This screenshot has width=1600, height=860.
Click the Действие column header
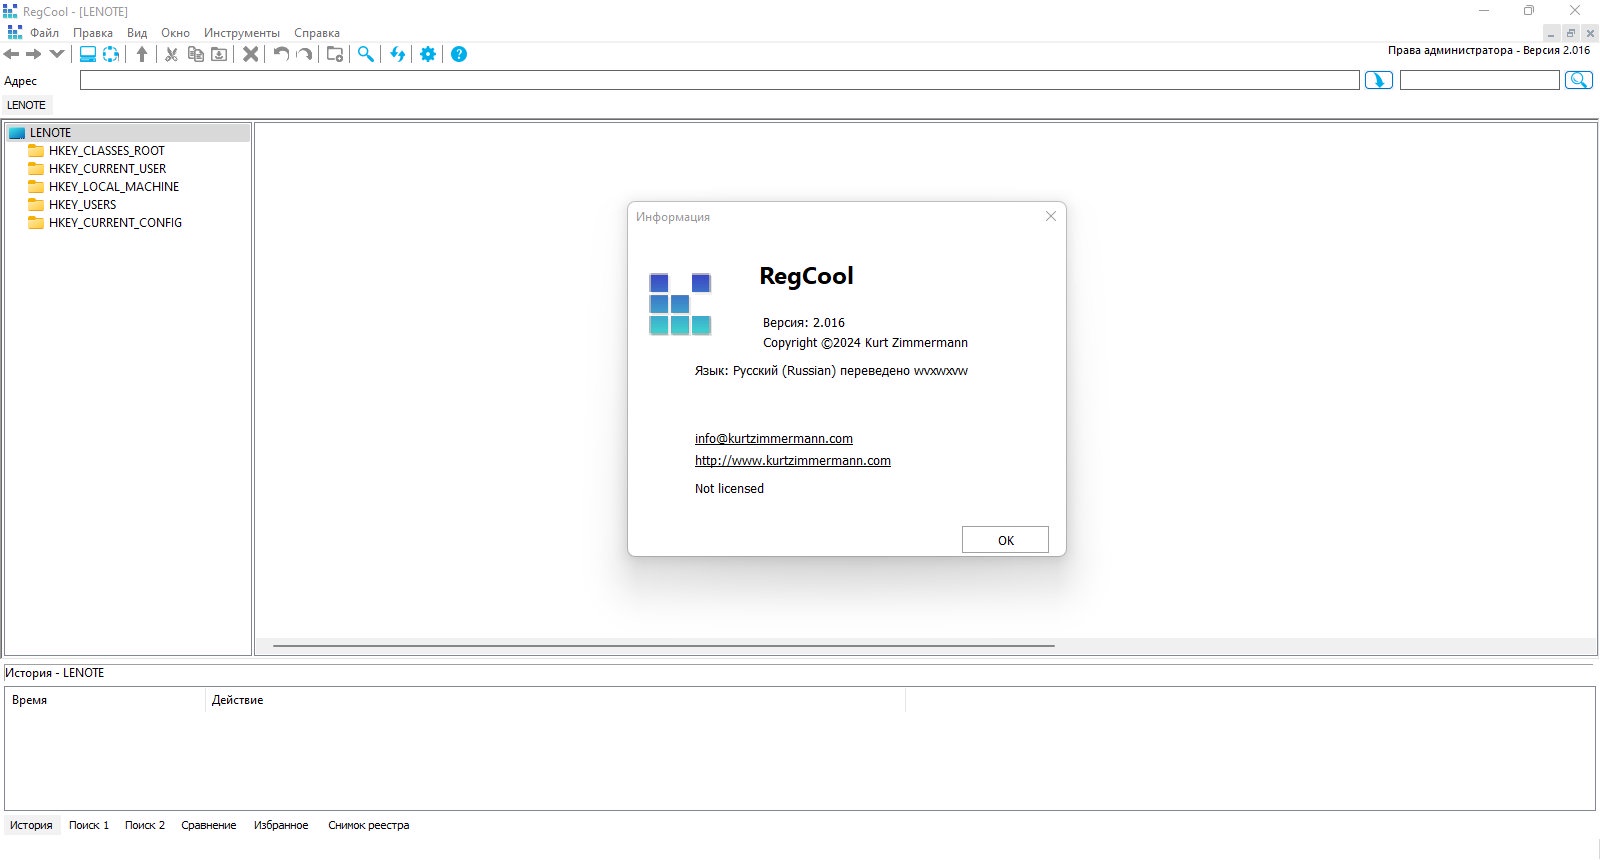click(x=555, y=700)
